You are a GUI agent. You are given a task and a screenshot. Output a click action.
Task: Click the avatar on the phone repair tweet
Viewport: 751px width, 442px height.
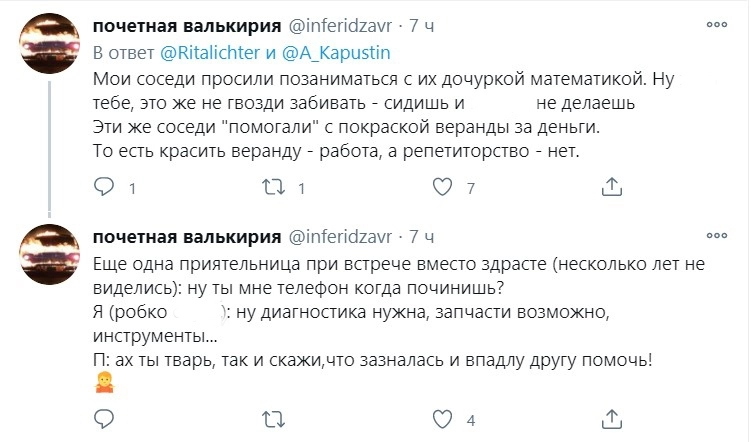(51, 264)
